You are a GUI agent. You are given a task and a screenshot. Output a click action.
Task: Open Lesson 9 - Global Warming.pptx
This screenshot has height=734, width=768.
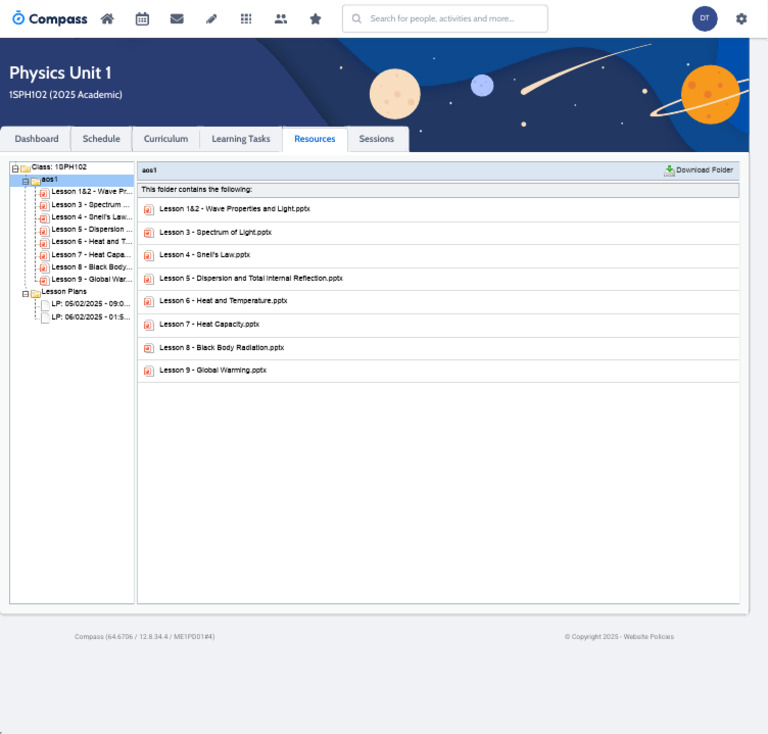[x=213, y=370]
